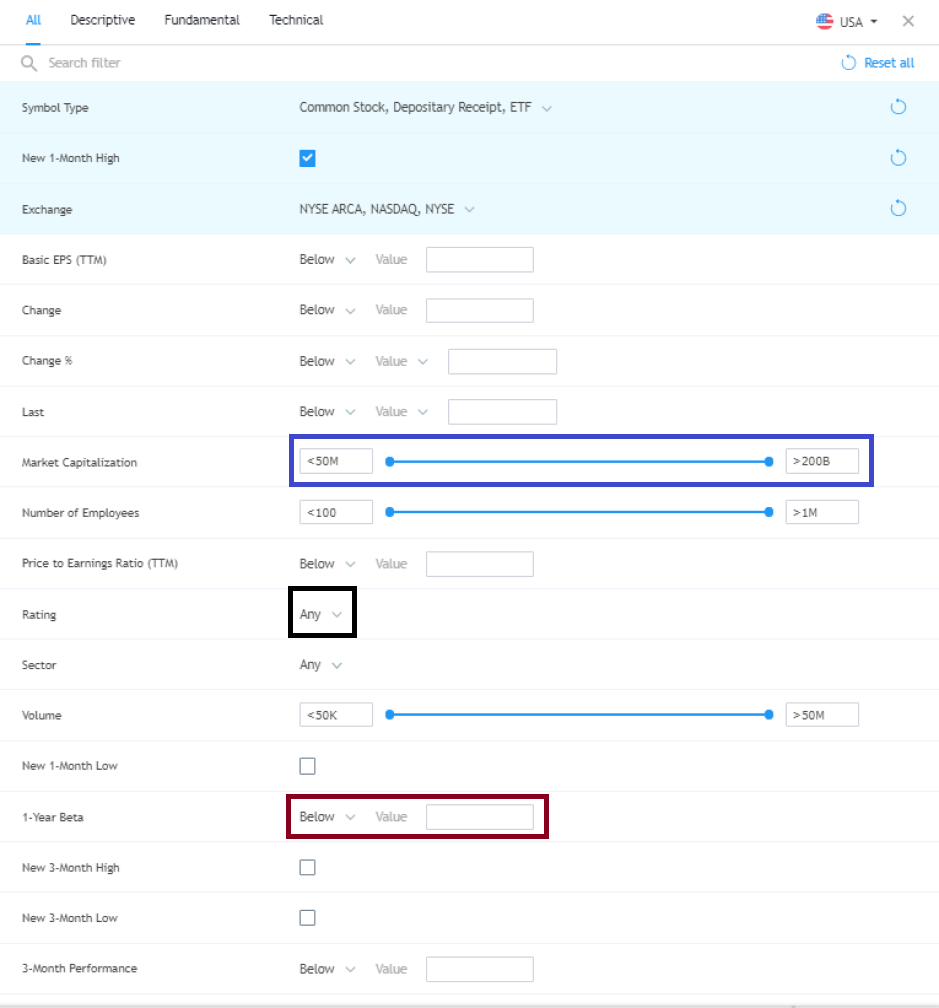Reset the Symbol Type filter
Image resolution: width=939 pixels, height=1008 pixels.
pyautogui.click(x=898, y=107)
